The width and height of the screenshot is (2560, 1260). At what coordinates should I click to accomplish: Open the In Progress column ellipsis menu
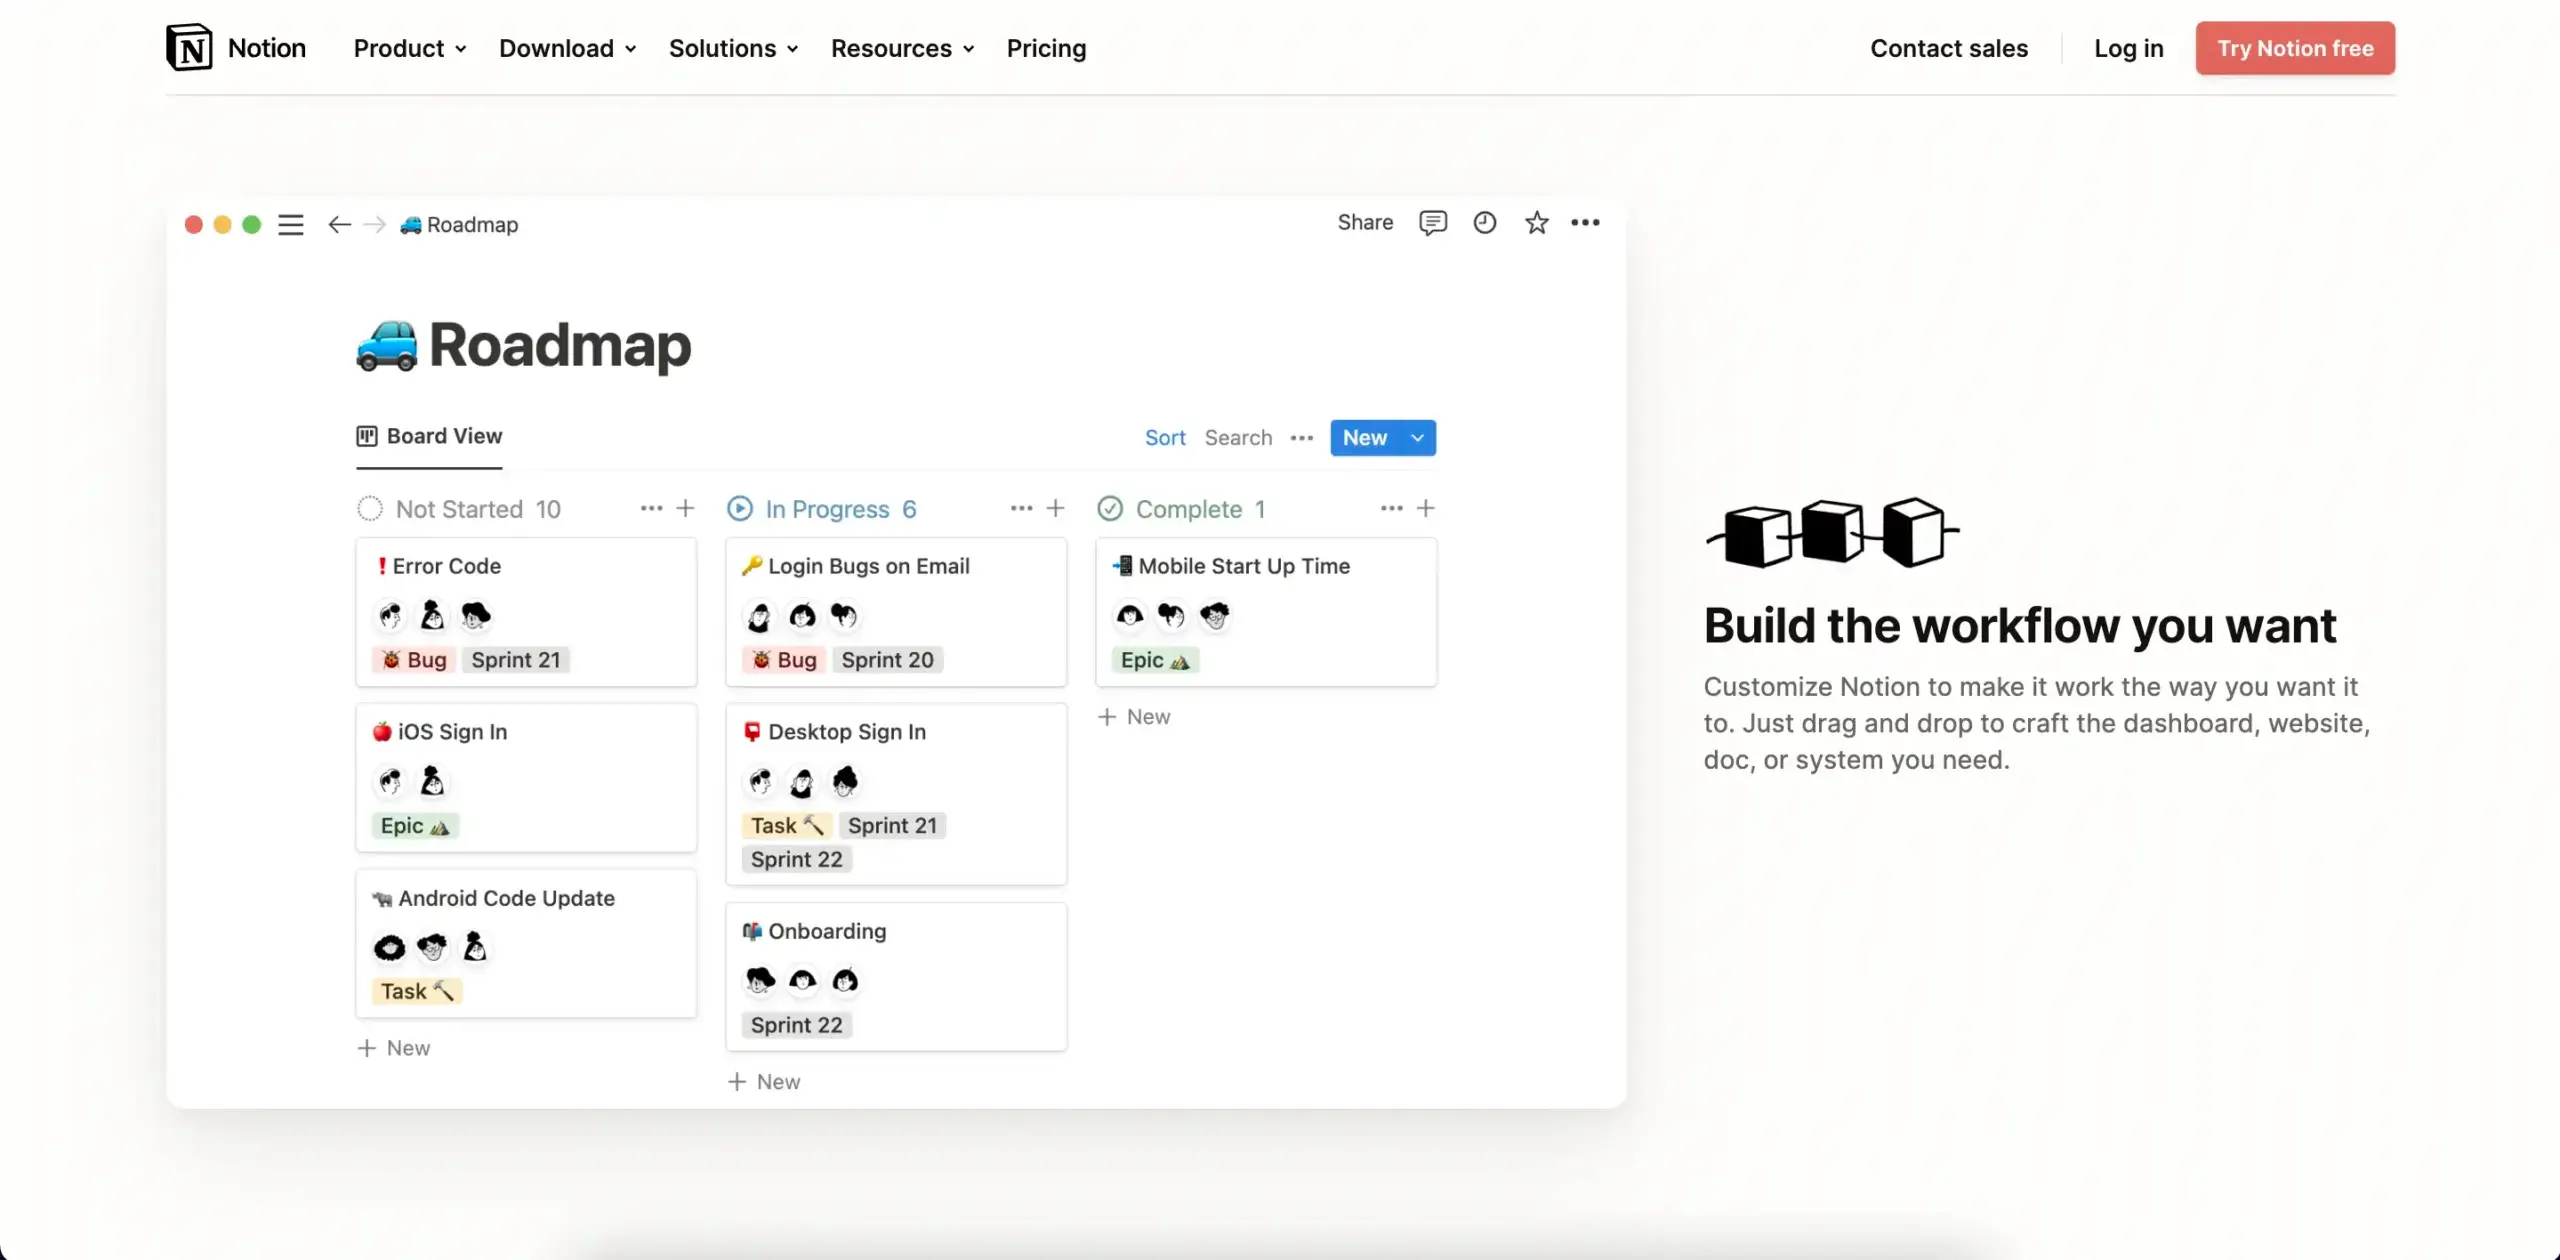1020,508
